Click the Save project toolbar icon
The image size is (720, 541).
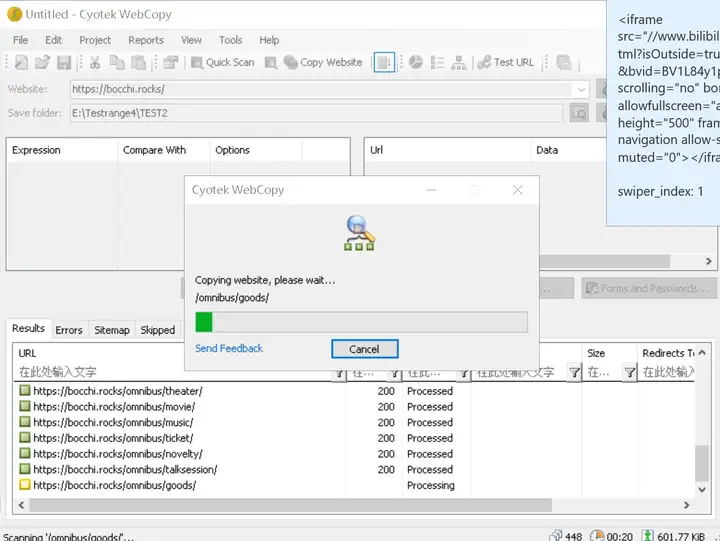(64, 62)
